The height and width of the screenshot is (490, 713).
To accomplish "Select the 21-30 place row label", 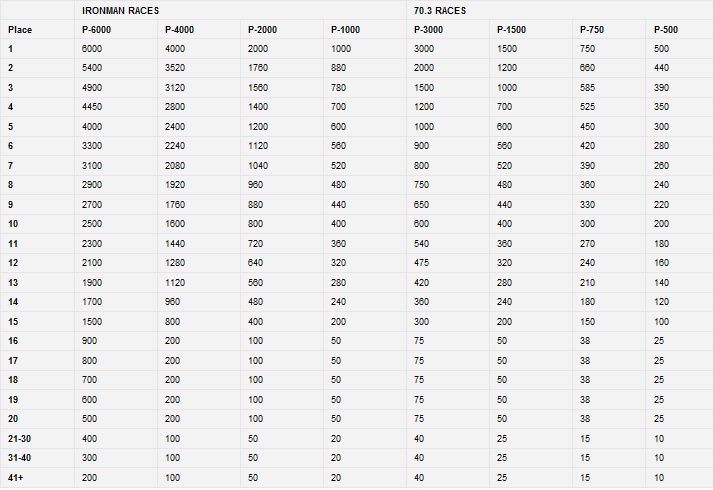I will [x=20, y=440].
